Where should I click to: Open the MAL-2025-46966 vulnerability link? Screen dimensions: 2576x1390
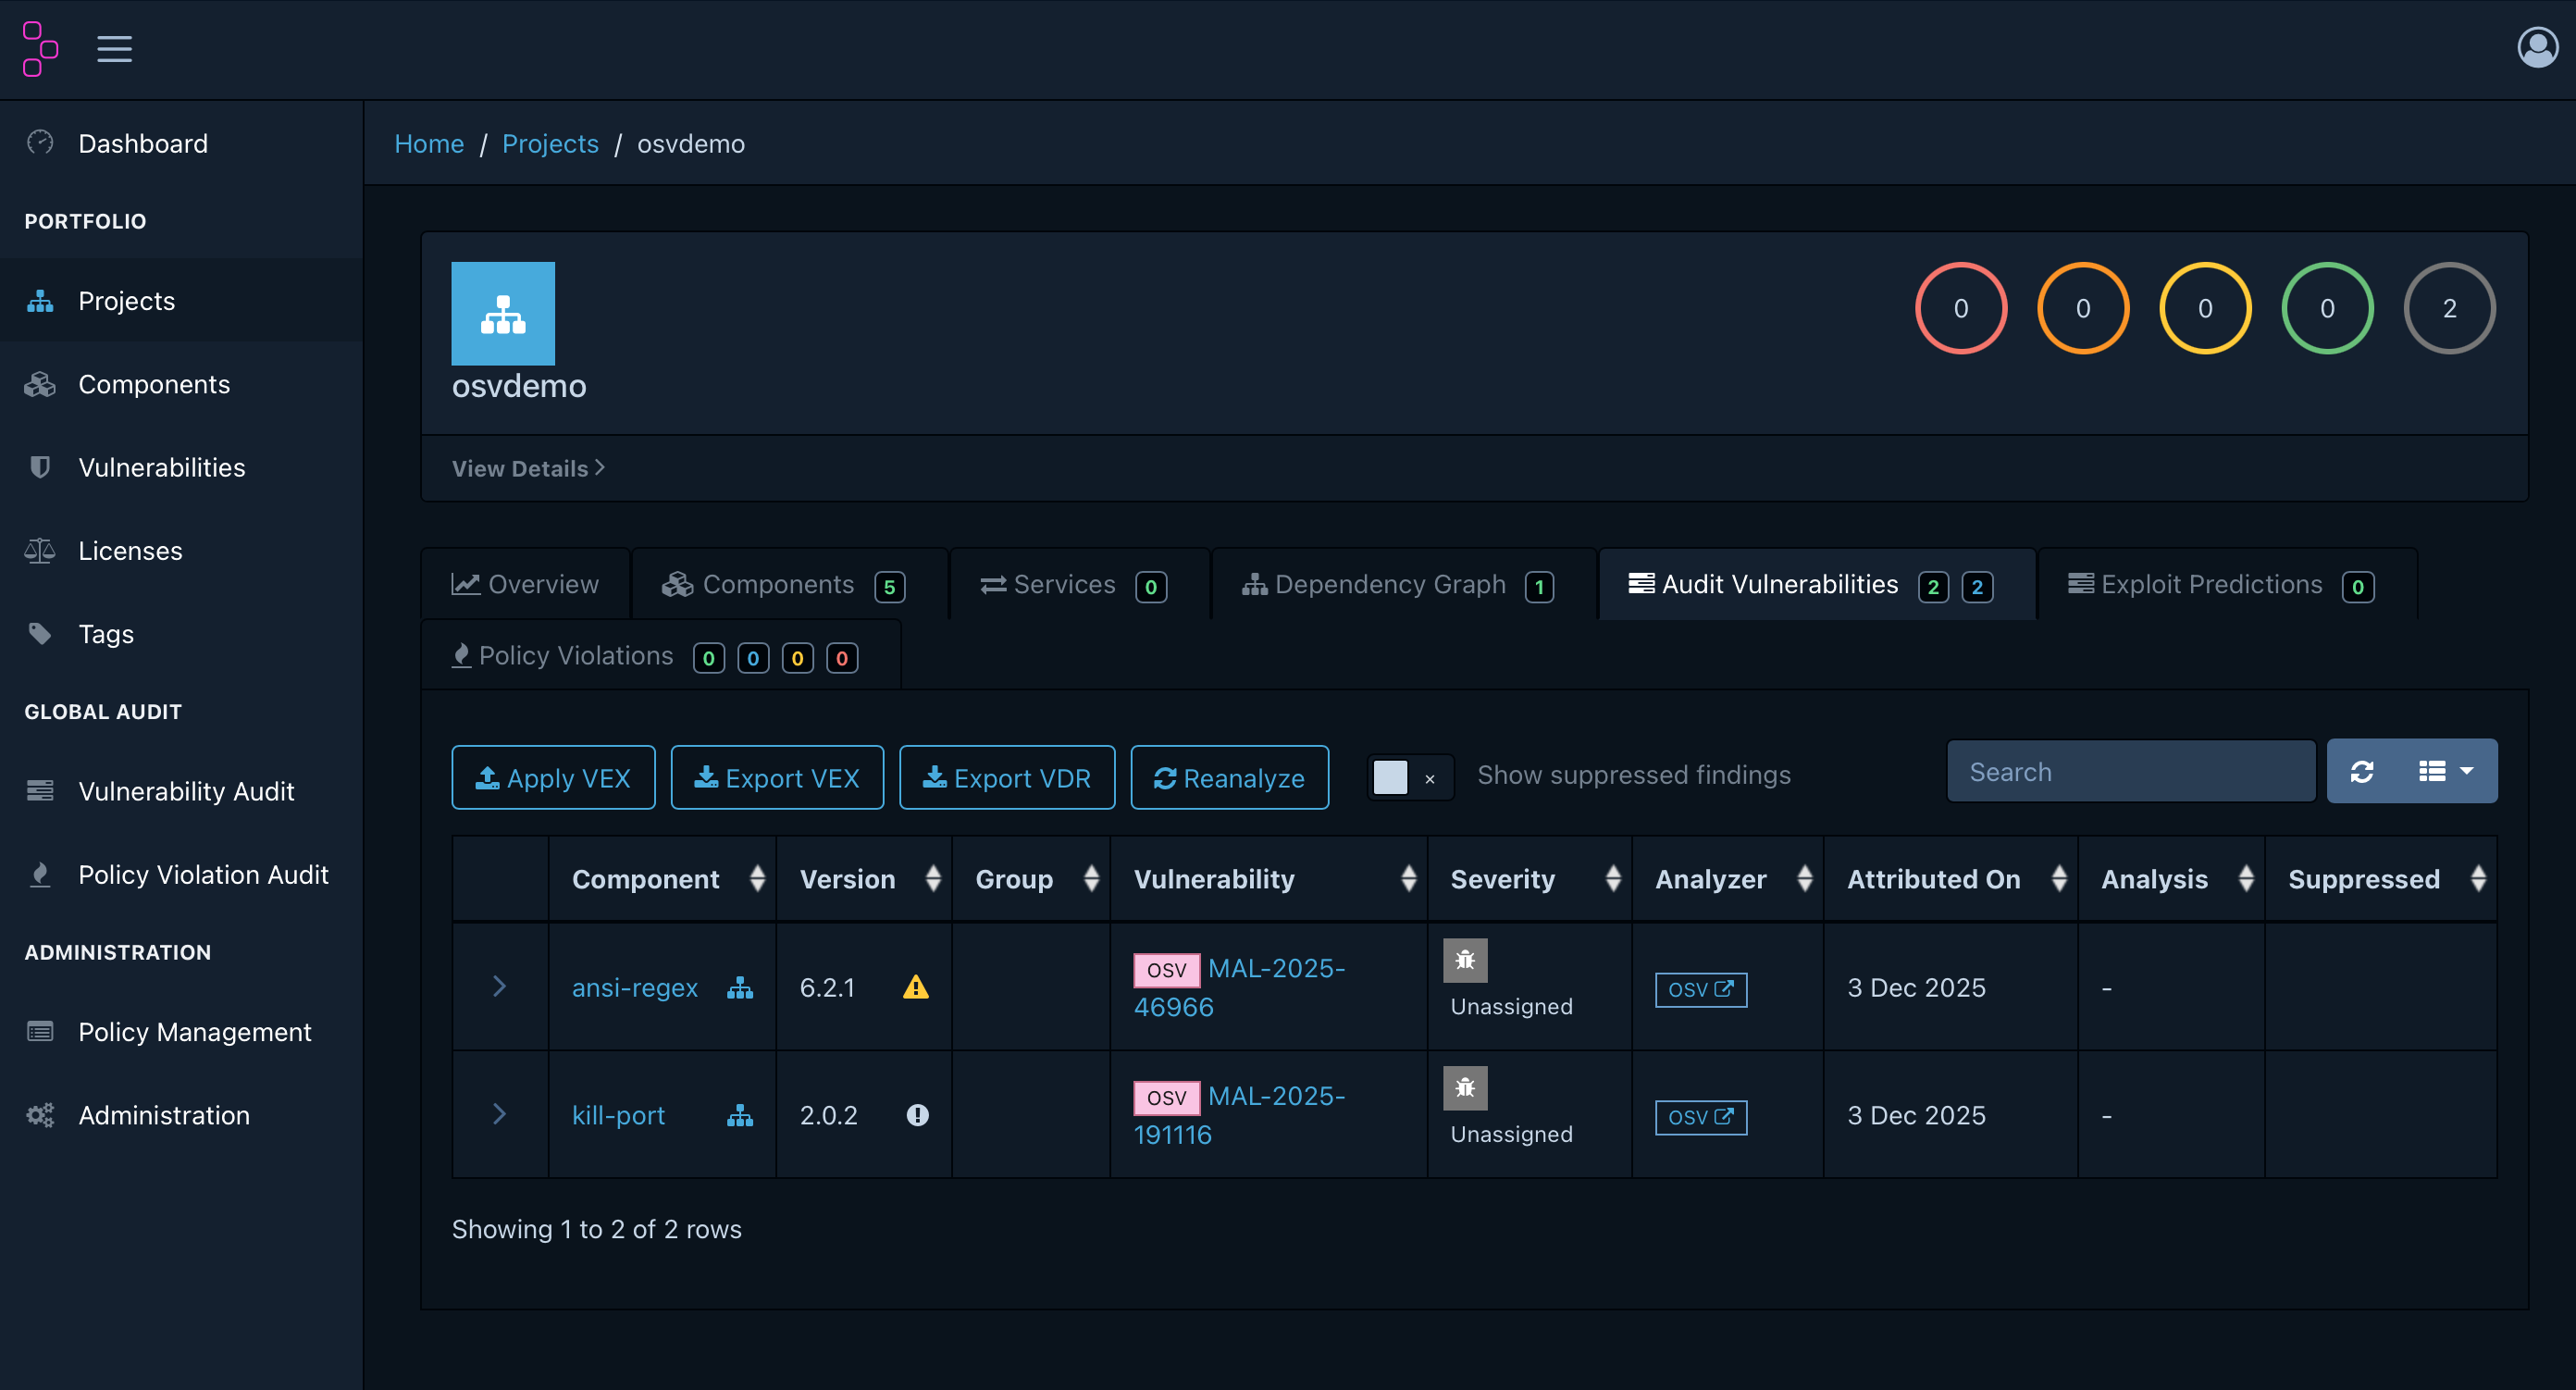[1275, 969]
